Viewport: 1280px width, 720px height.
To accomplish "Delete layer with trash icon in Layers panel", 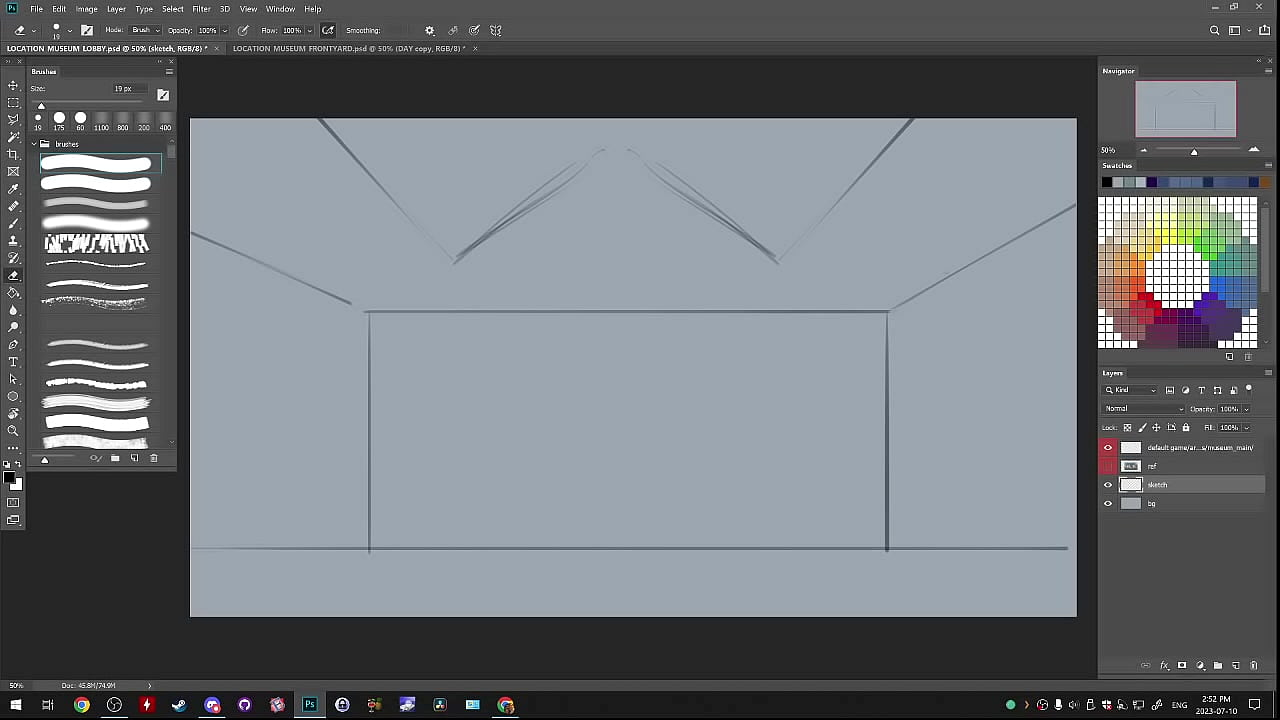I will (x=1254, y=665).
